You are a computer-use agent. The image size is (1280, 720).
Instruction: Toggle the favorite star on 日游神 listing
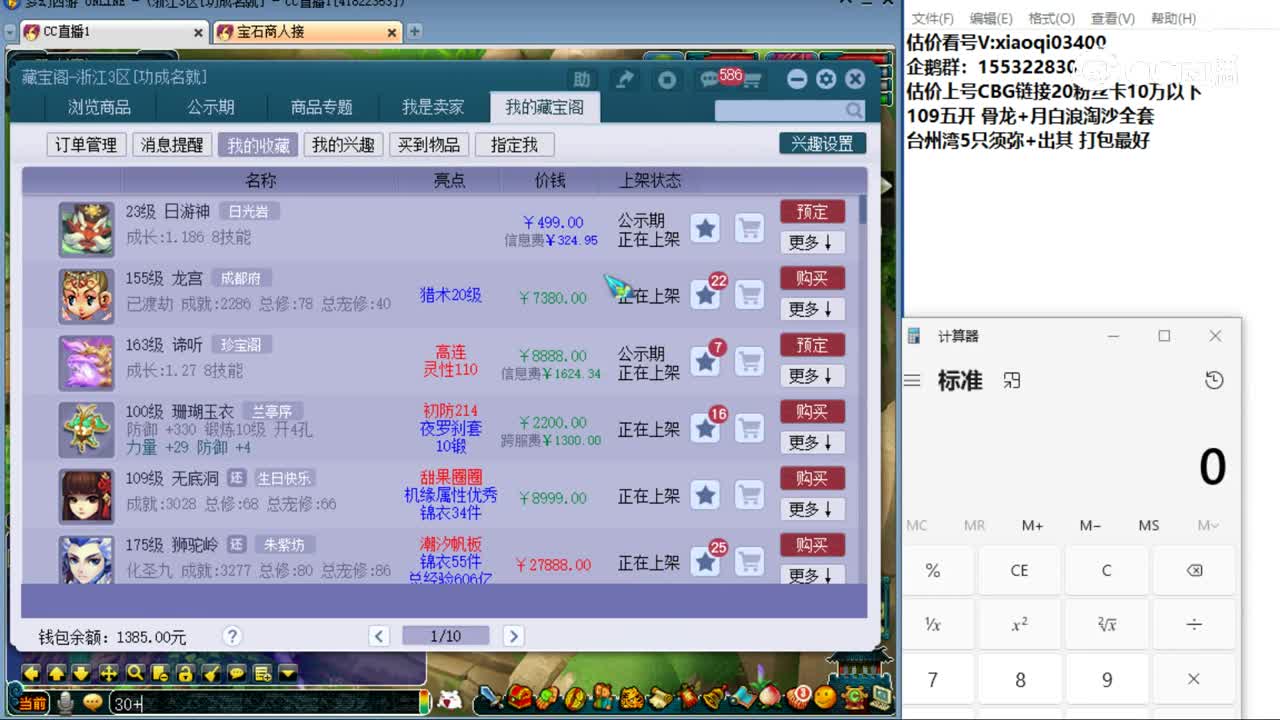[705, 229]
